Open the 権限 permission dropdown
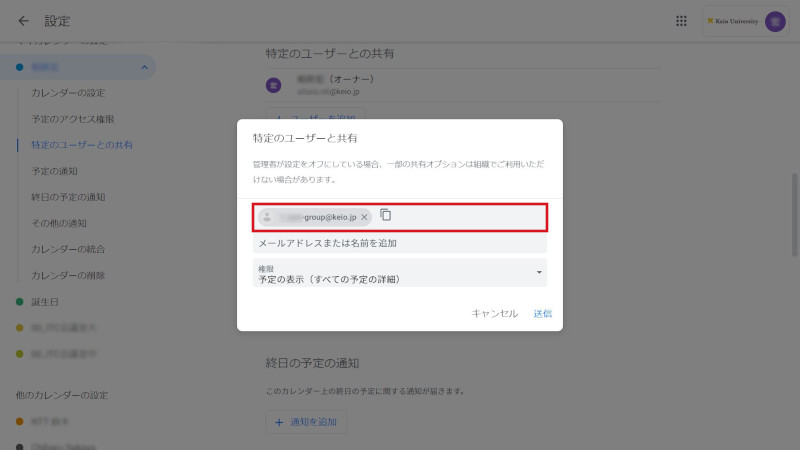The width and height of the screenshot is (800, 450). pyautogui.click(x=400, y=274)
